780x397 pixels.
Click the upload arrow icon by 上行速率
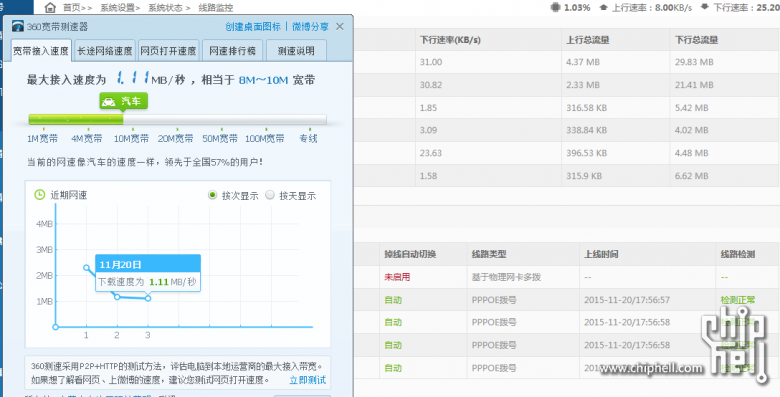coord(604,7)
